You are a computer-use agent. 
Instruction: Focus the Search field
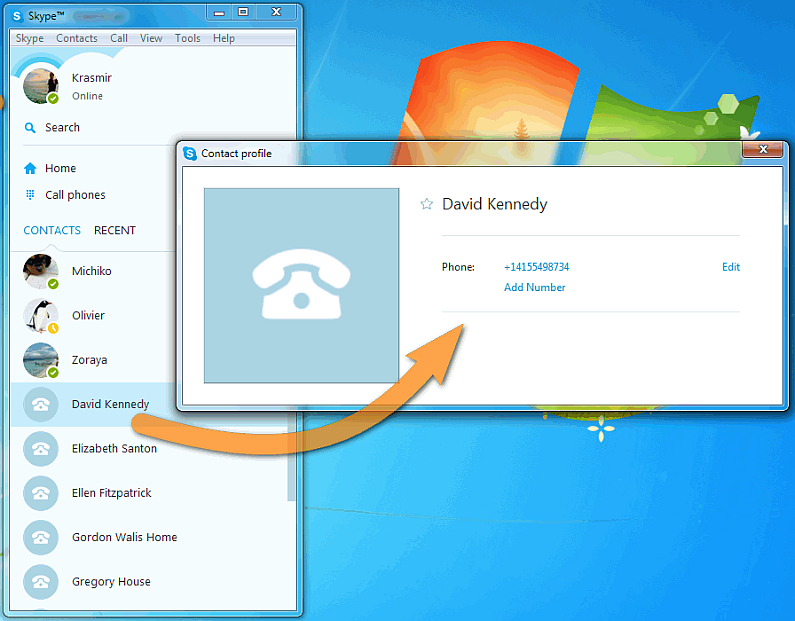[x=62, y=127]
